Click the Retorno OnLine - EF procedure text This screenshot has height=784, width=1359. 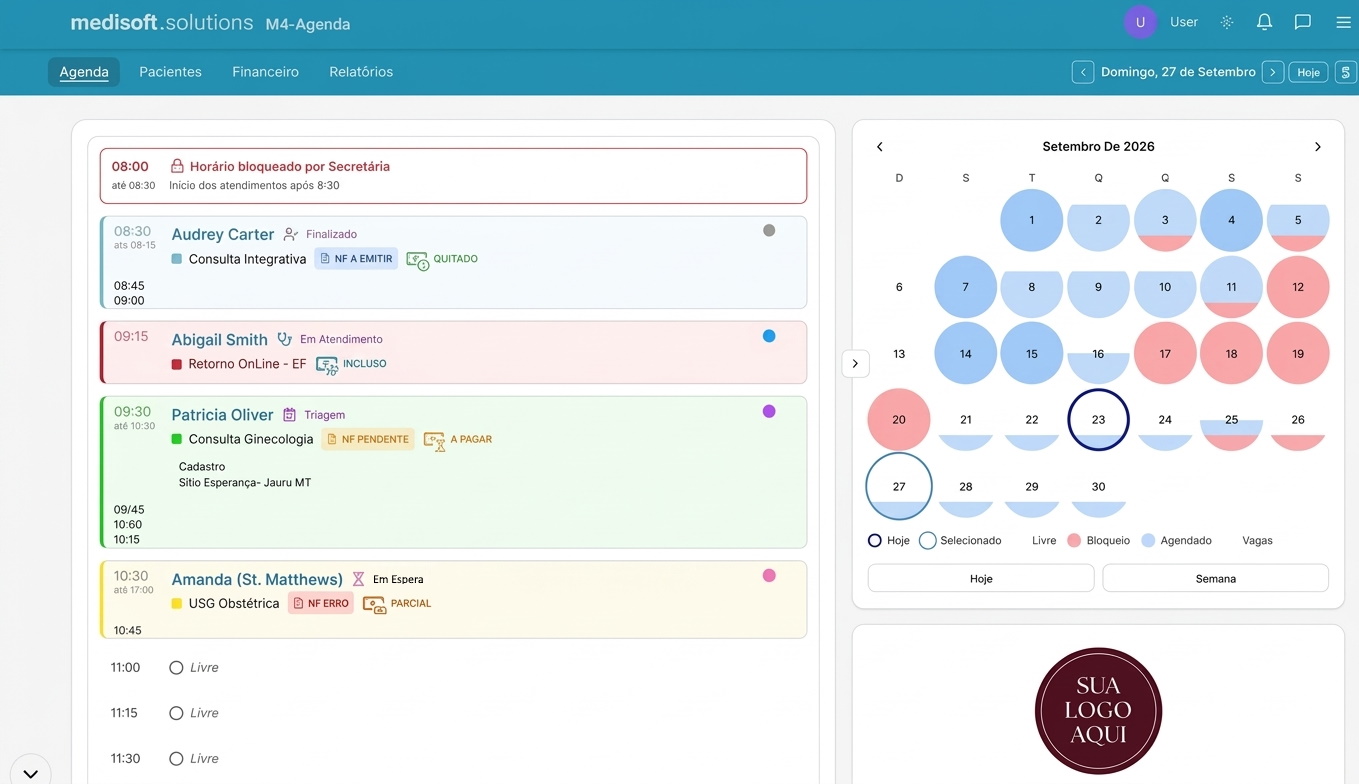247,364
